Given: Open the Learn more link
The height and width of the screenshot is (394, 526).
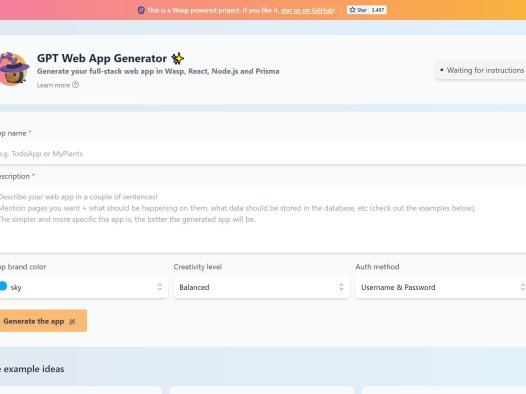Looking at the screenshot, I should tap(58, 85).
